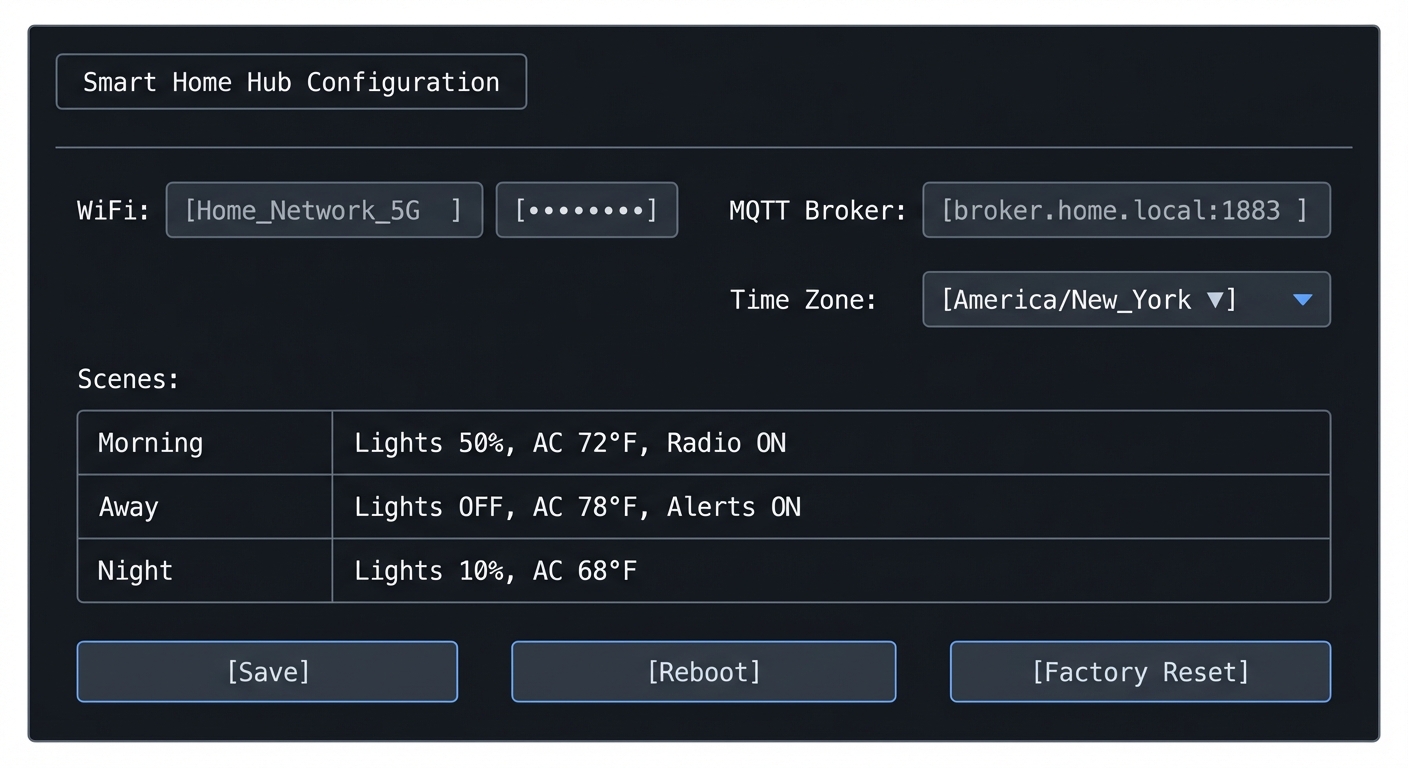1408x768 pixels.
Task: Edit the MQTT Broker address field
Action: pyautogui.click(x=1126, y=210)
